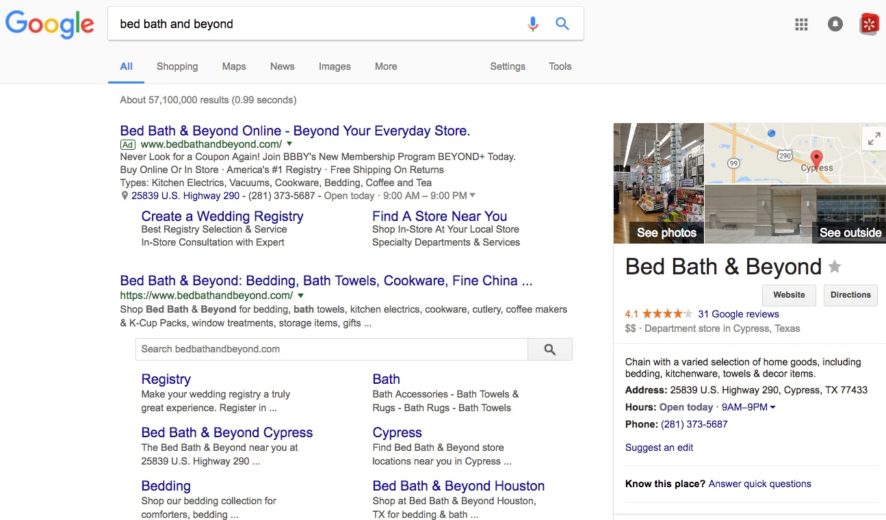
Task: Open the account avatar menu
Action: coord(869,24)
